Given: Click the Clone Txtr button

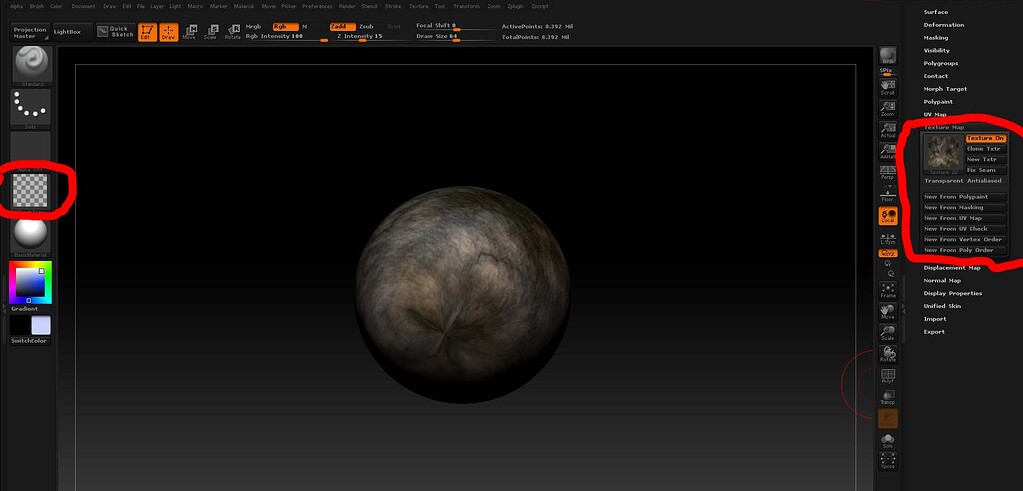Looking at the screenshot, I should (985, 149).
